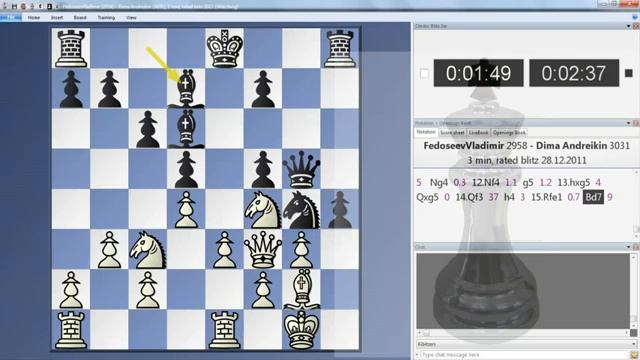Select the black queen on g5
Viewport: 640px width, 360px height.
pyautogui.click(x=302, y=169)
